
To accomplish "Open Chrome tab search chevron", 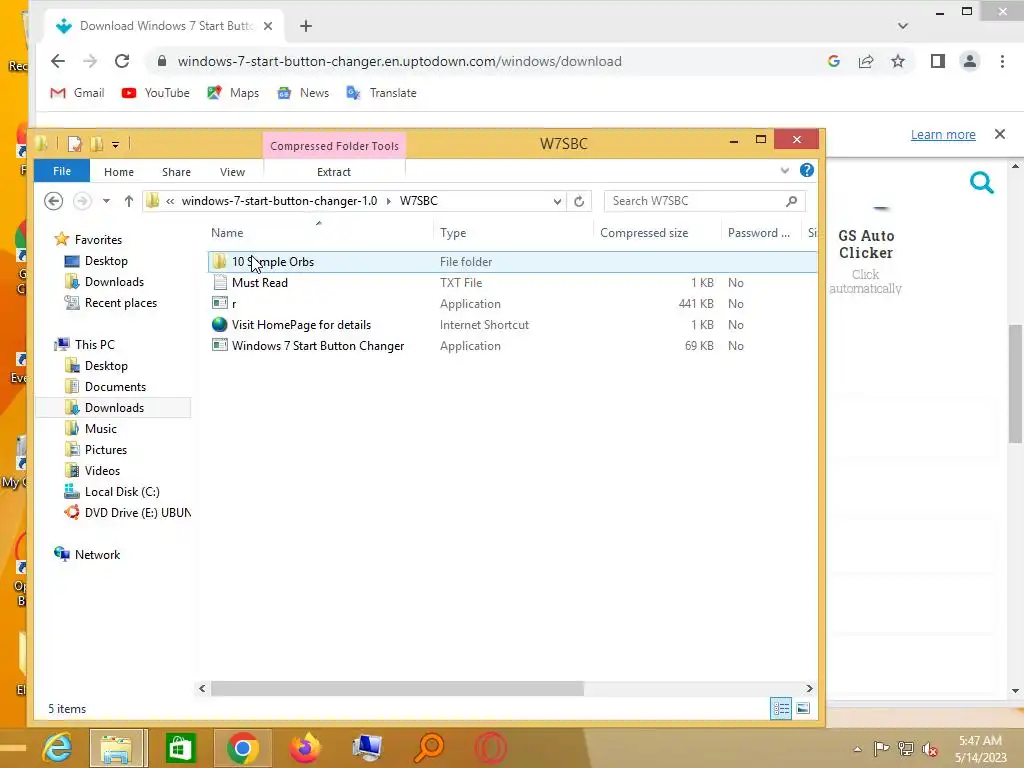I will click(x=903, y=26).
